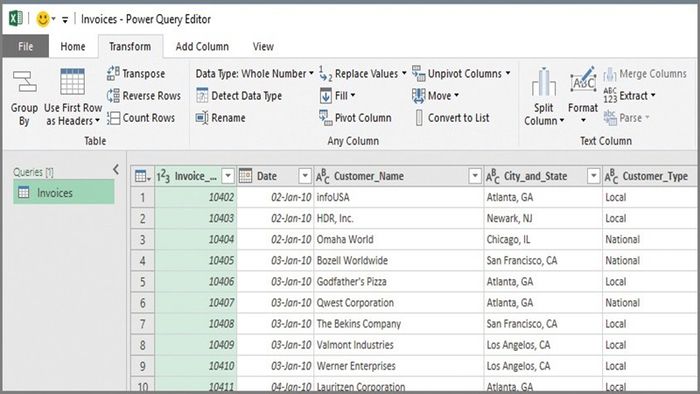This screenshot has height=394, width=700.
Task: Click the Split Column icon
Action: (x=543, y=83)
